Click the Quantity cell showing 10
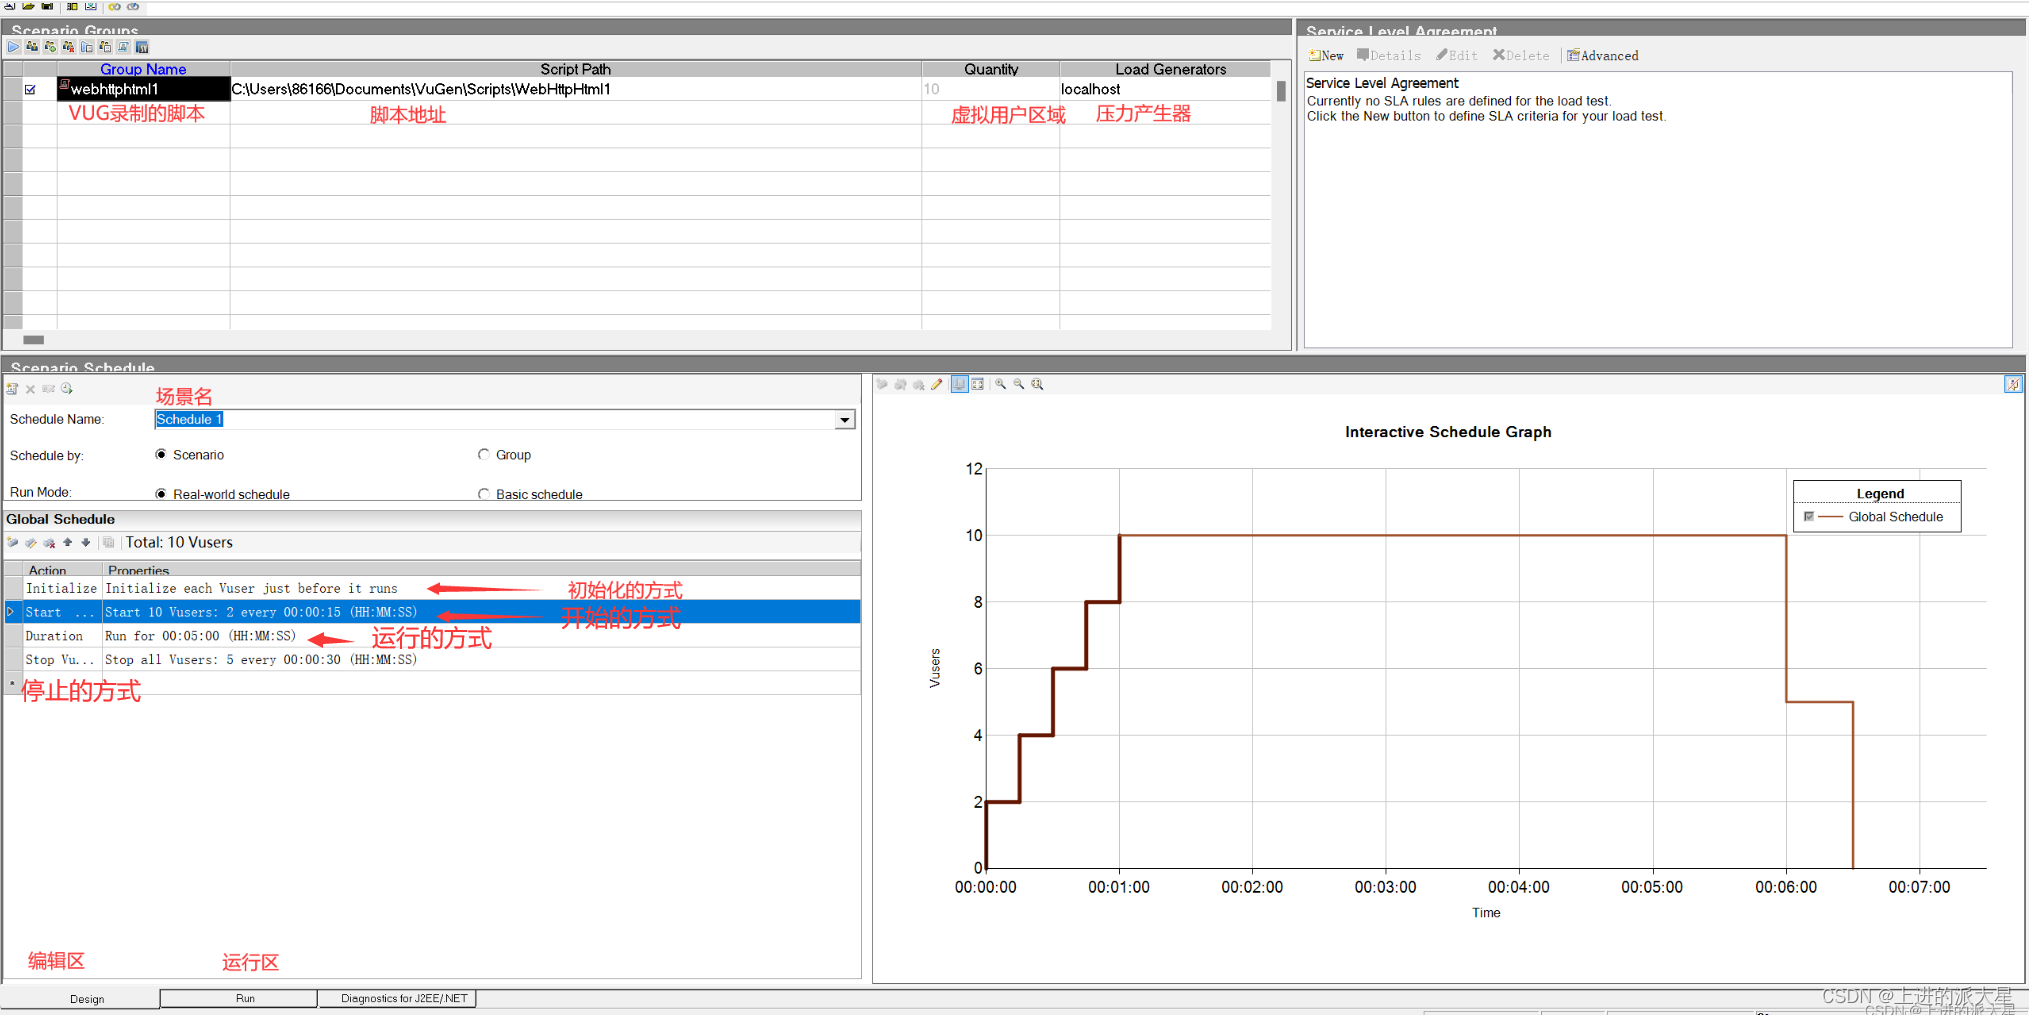2029x1015 pixels. 991,89
